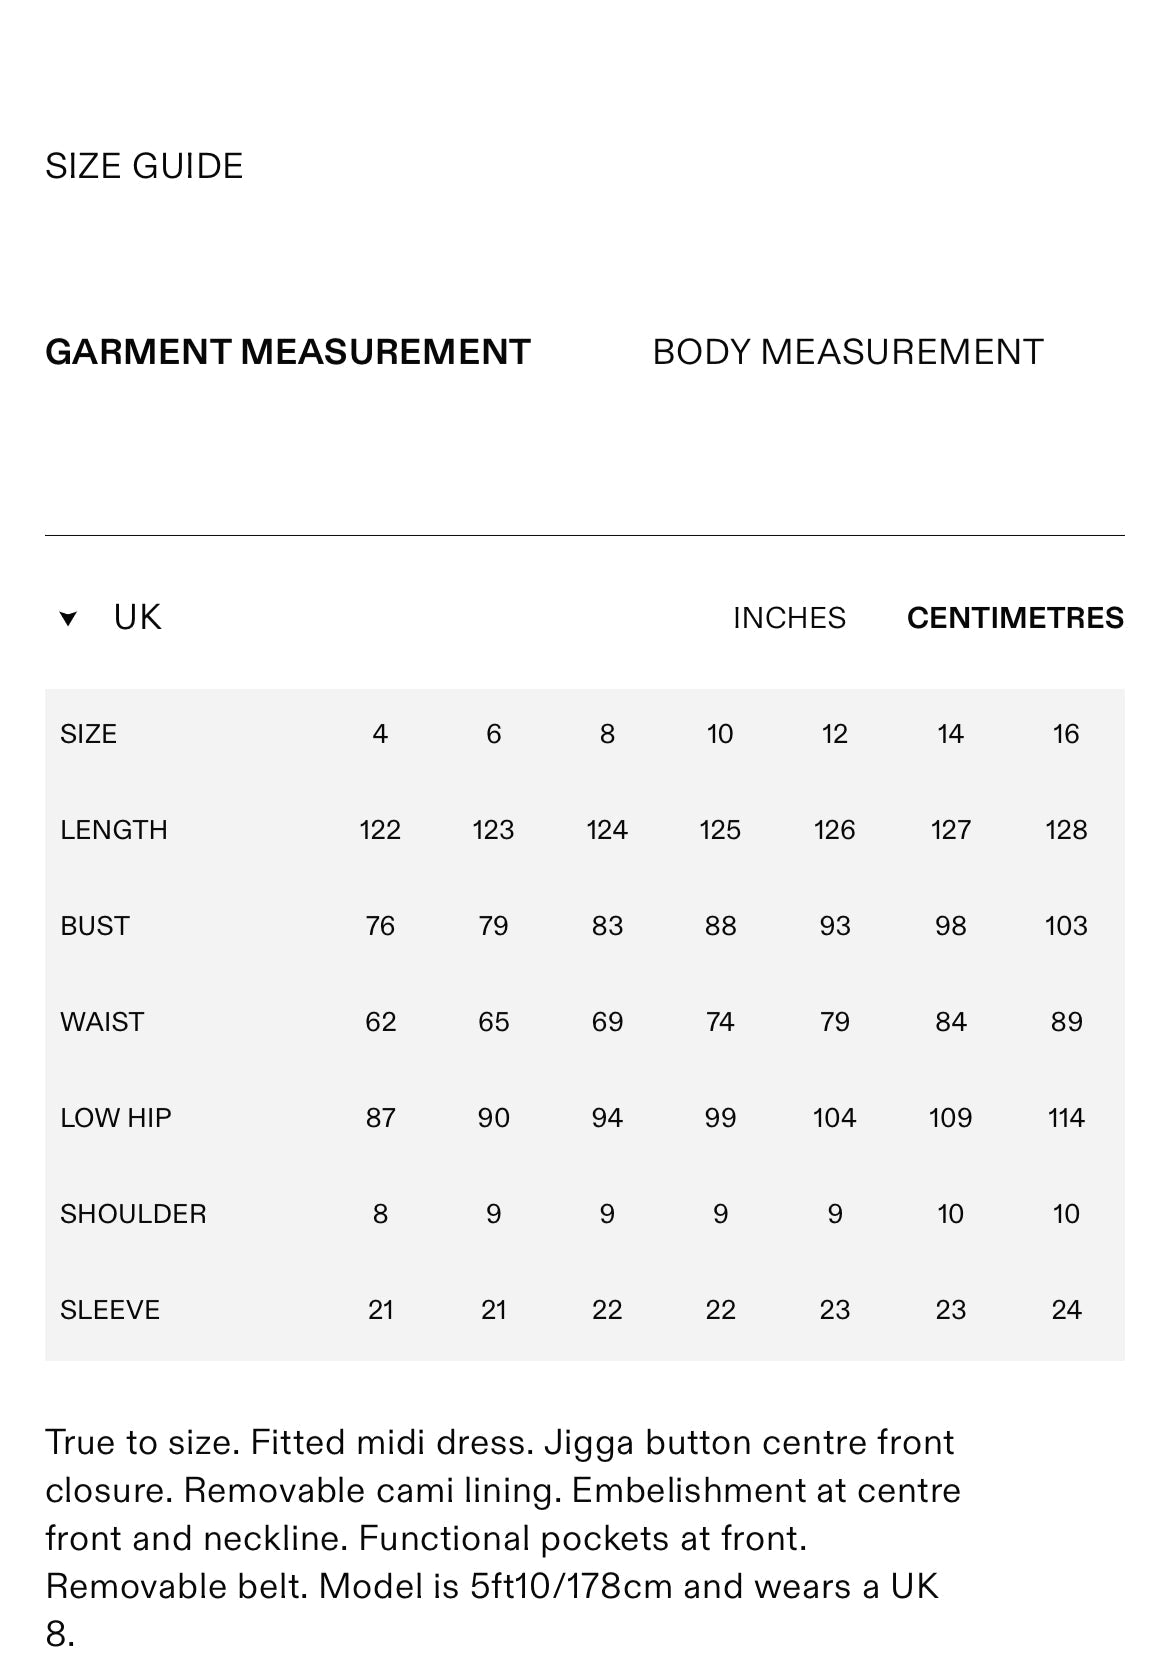Select the LENGTH row label
The image size is (1170, 1669).
click(x=113, y=830)
